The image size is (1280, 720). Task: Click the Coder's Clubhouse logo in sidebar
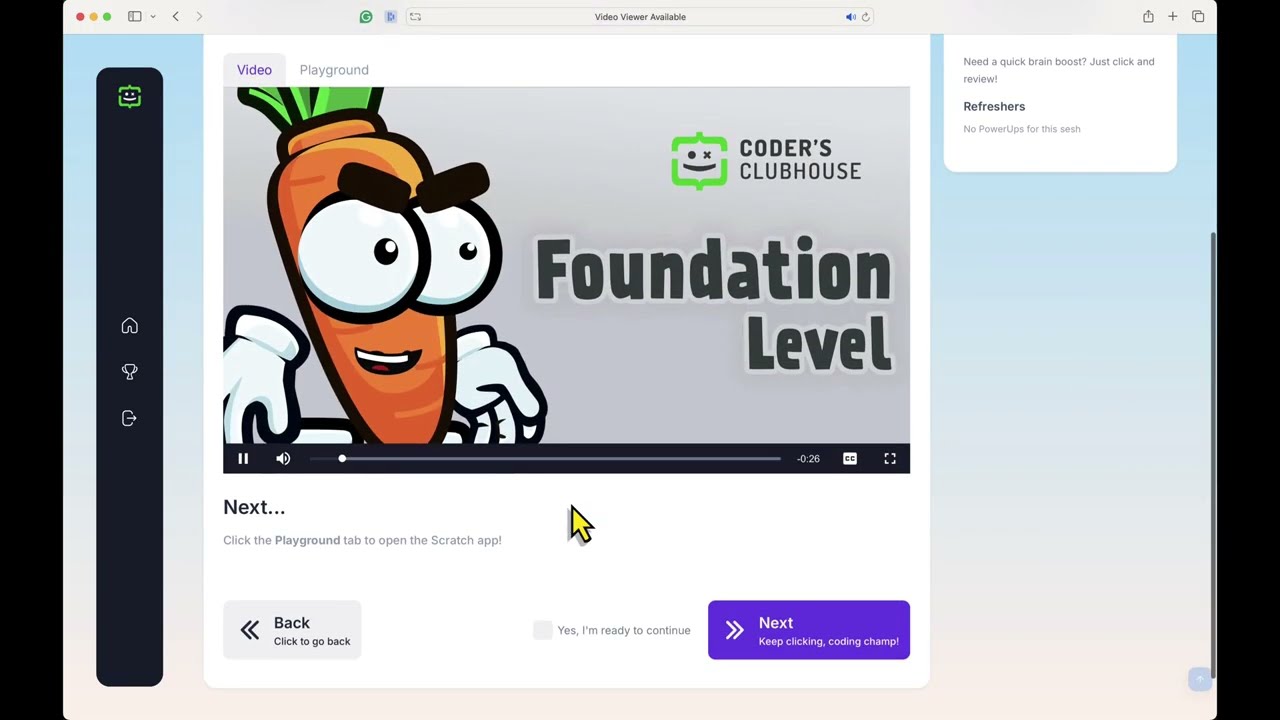coord(129,96)
